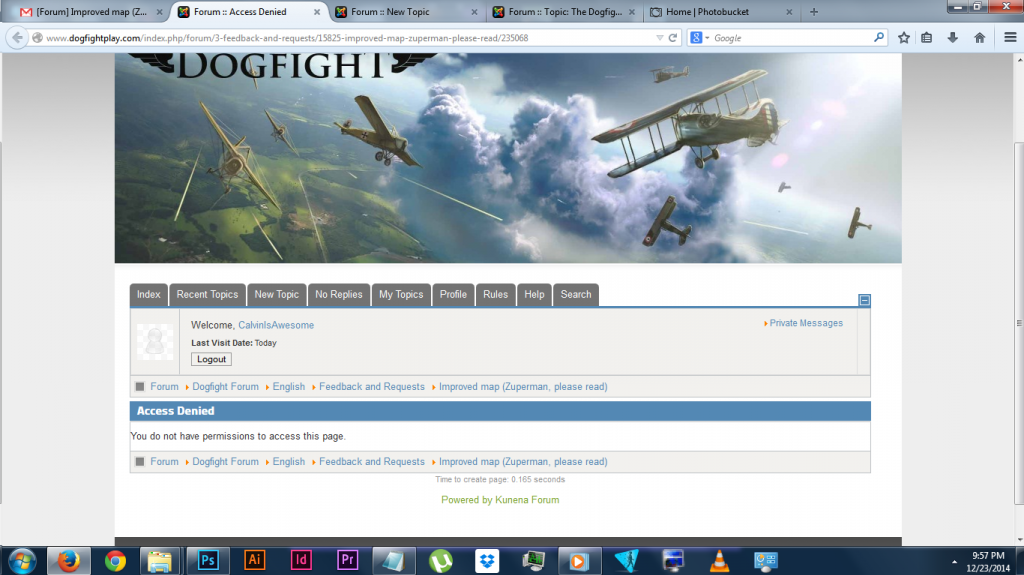Collapse the profile box with the minus toggle
Viewport: 1024px width, 575px height.
pos(864,300)
